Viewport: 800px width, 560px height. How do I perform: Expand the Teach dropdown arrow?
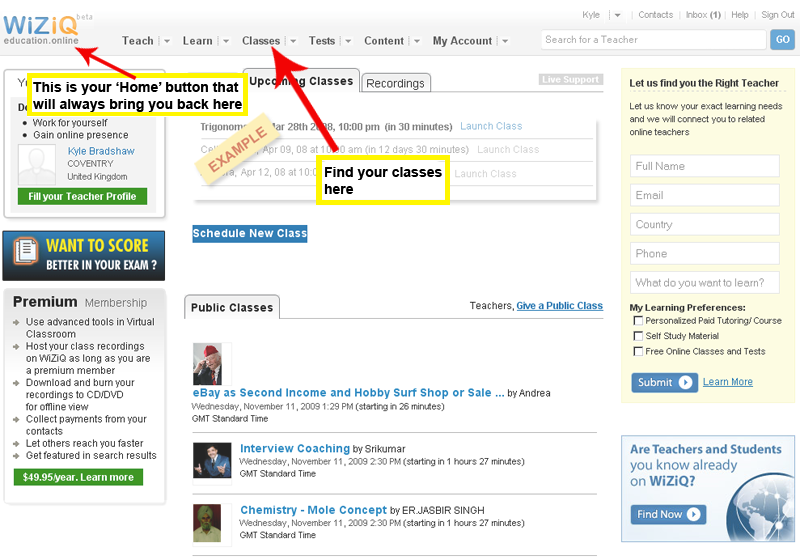click(166, 41)
